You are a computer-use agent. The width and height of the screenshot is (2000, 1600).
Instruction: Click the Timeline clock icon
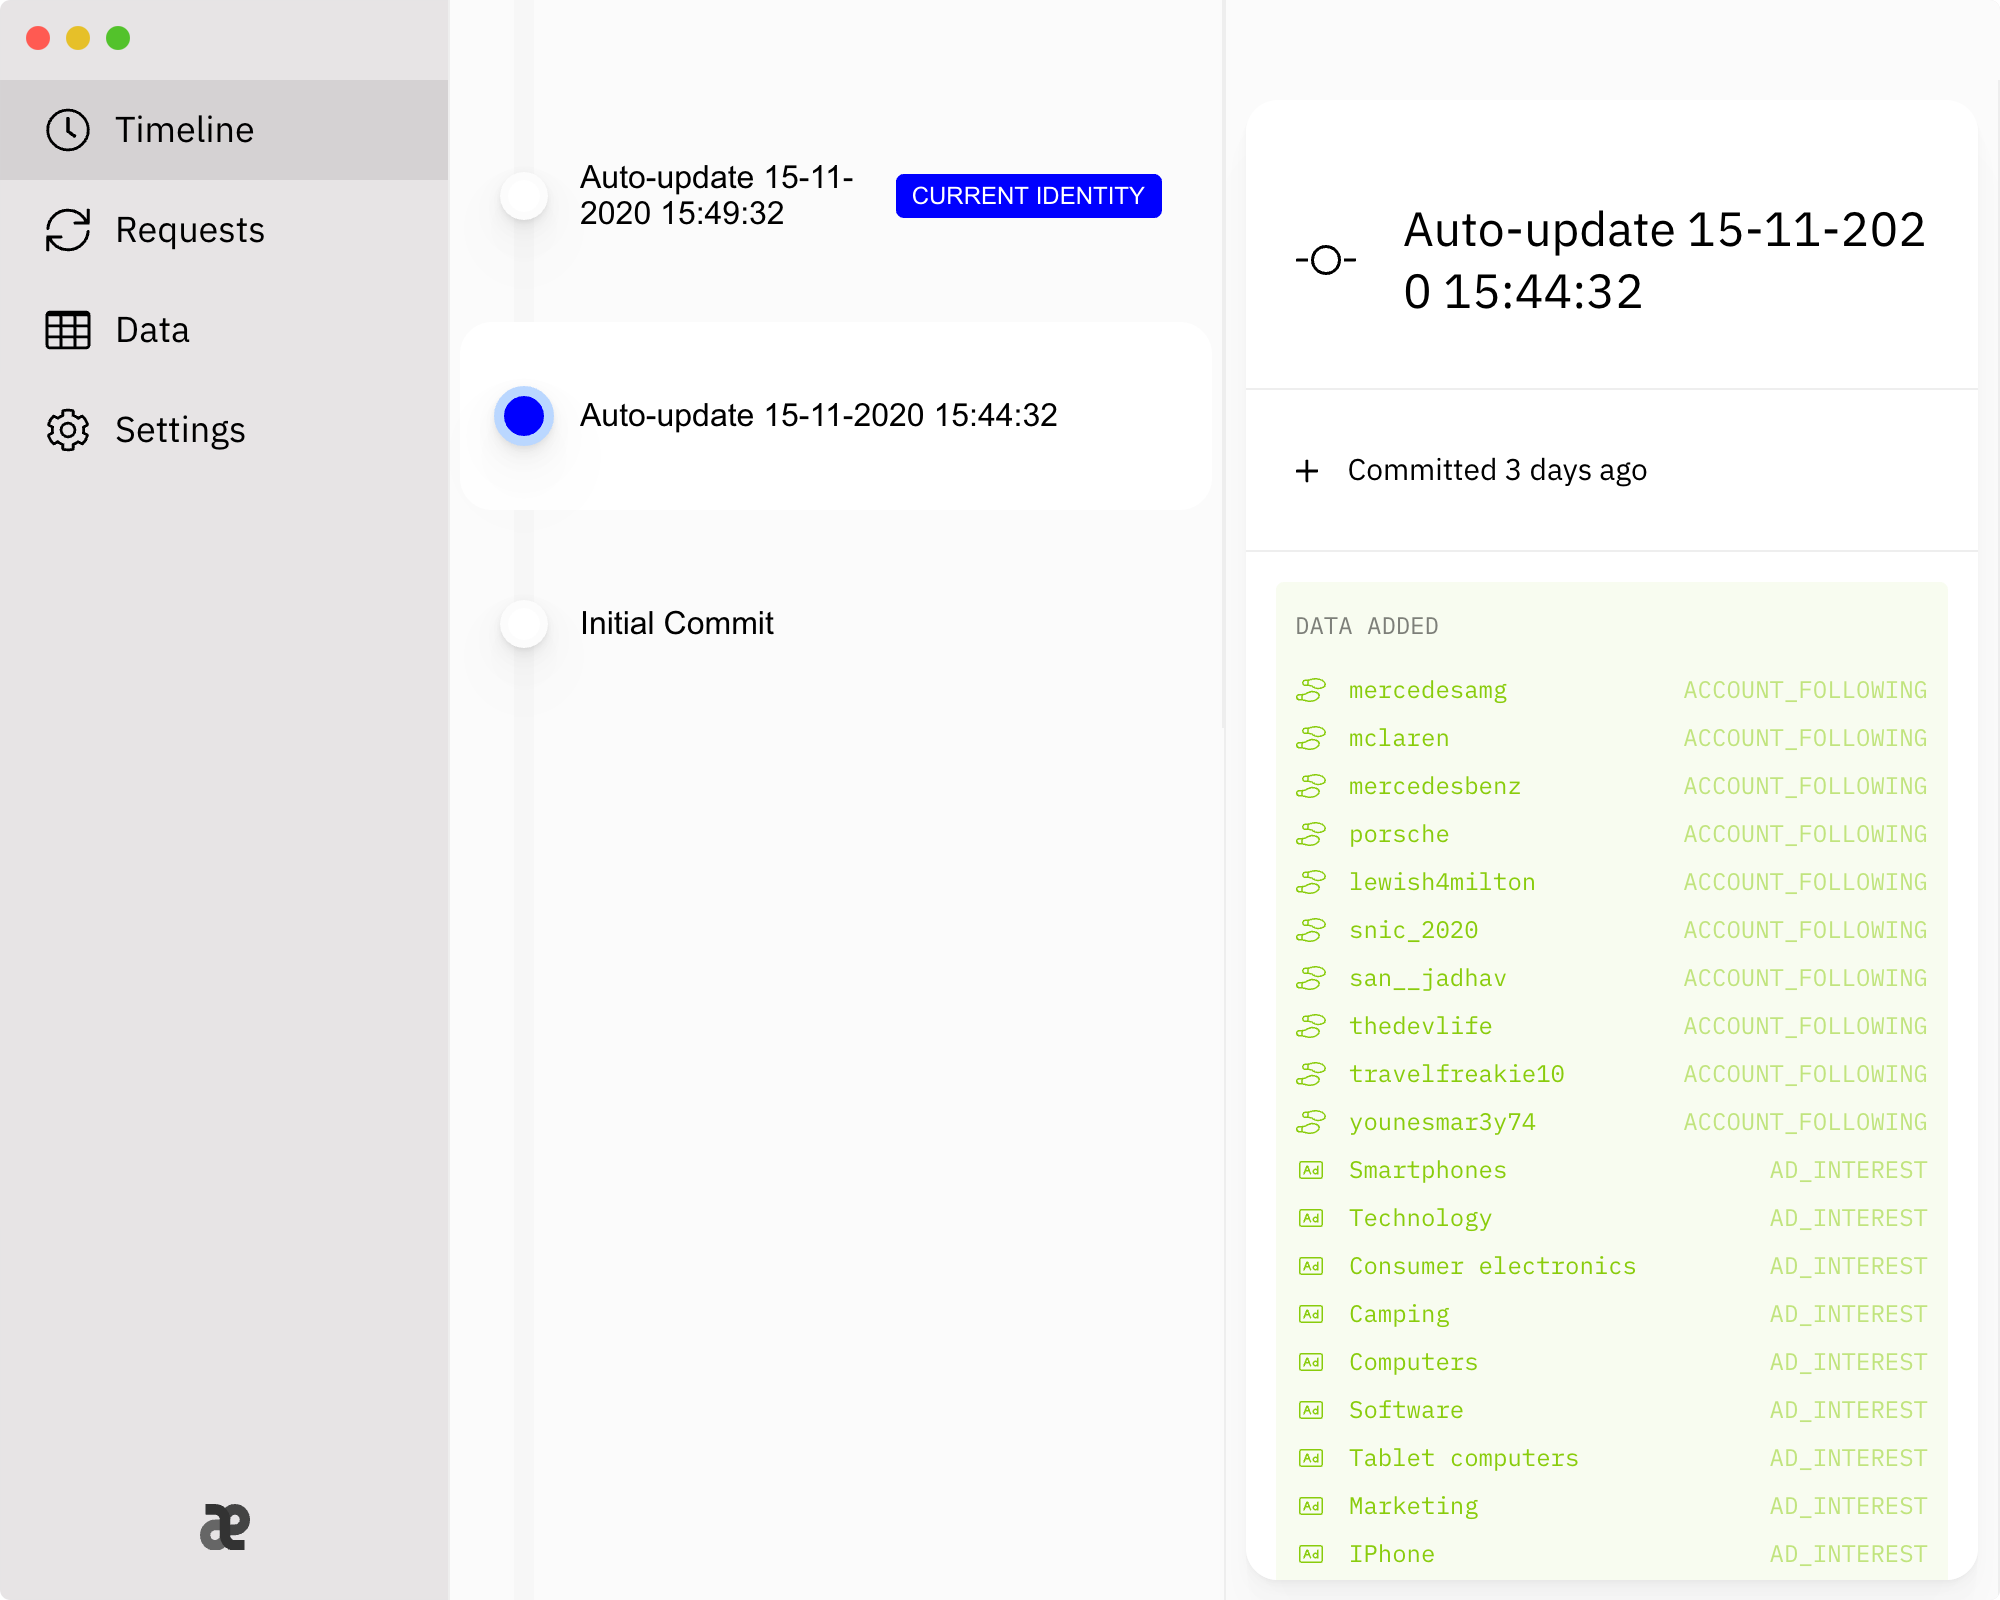68,130
